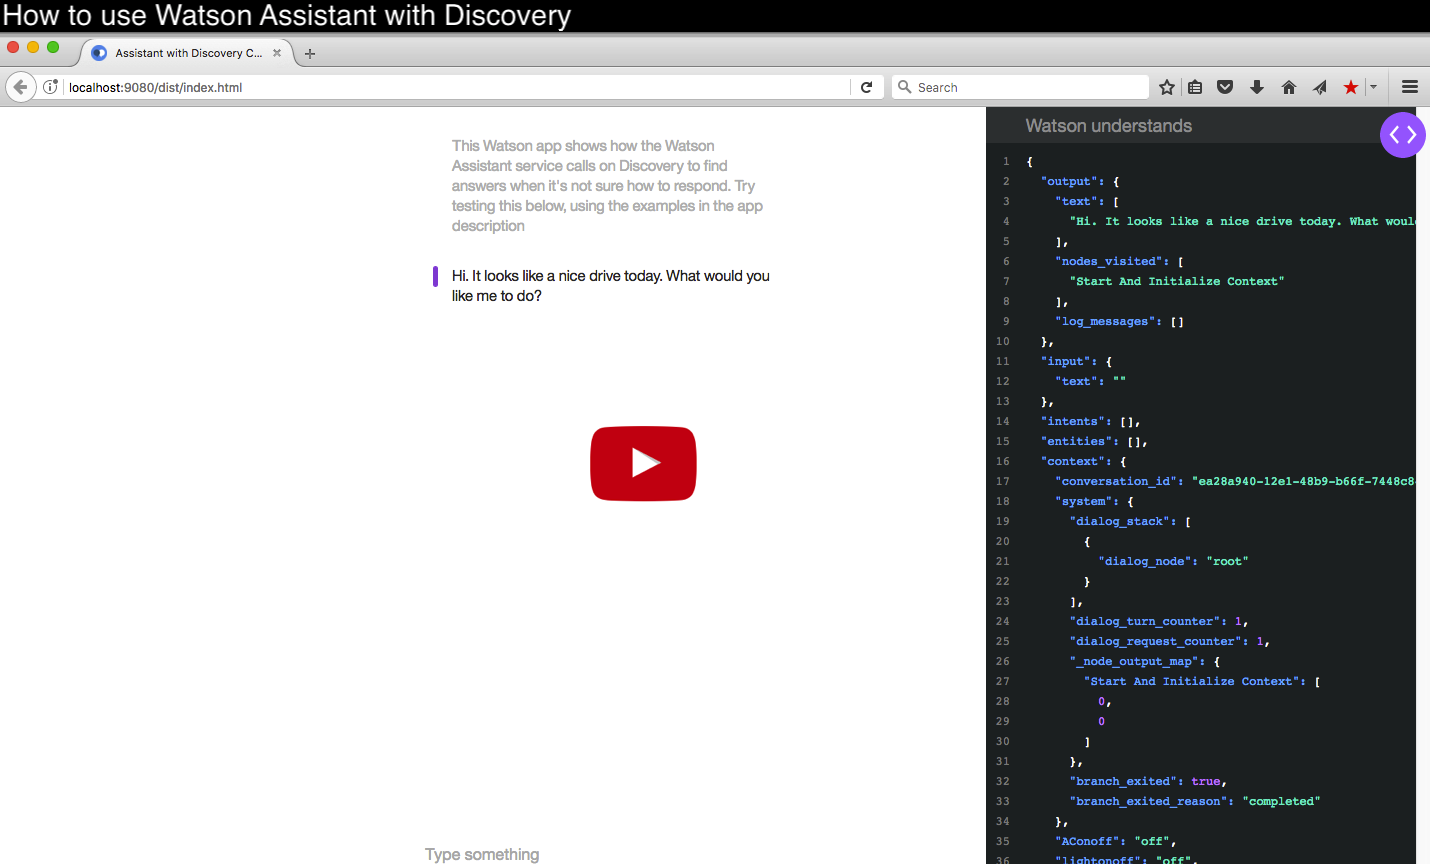
Task: Bookmark this page with the star icon
Action: pyautogui.click(x=1166, y=87)
